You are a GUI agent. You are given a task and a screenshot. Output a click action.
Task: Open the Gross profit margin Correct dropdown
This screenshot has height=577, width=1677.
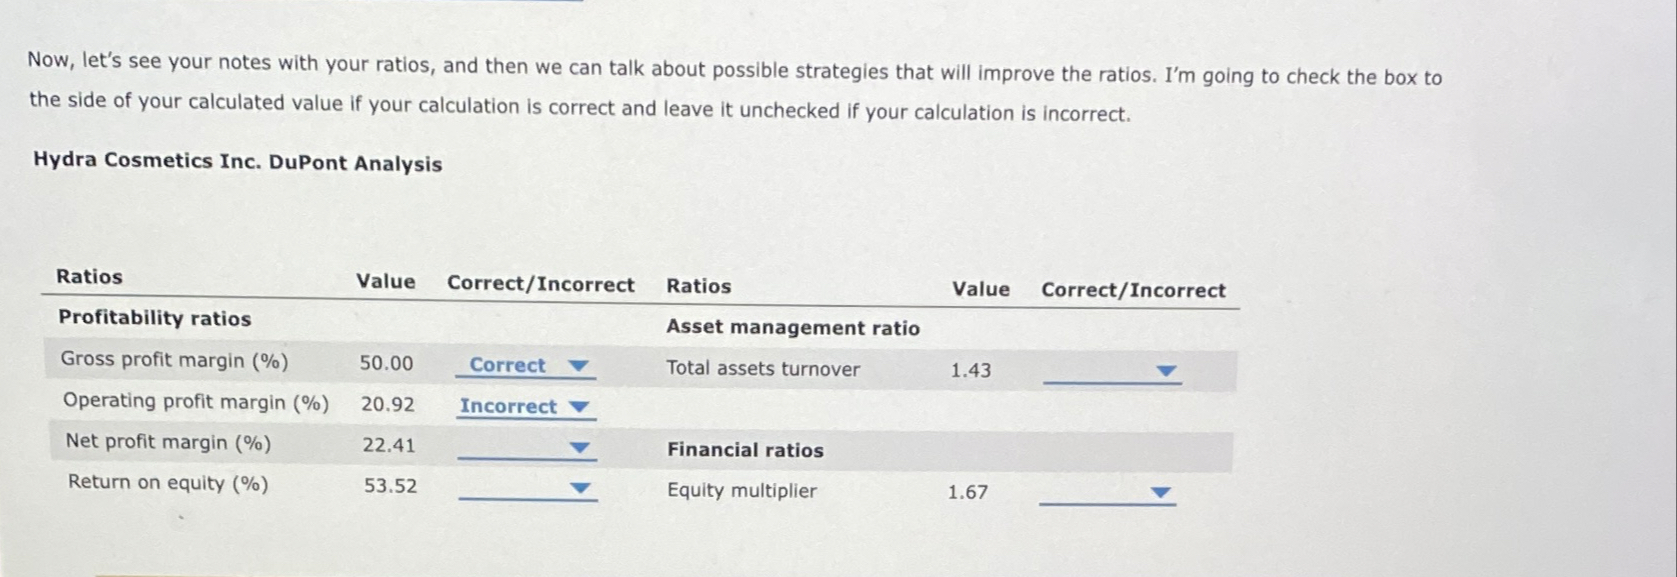[578, 366]
